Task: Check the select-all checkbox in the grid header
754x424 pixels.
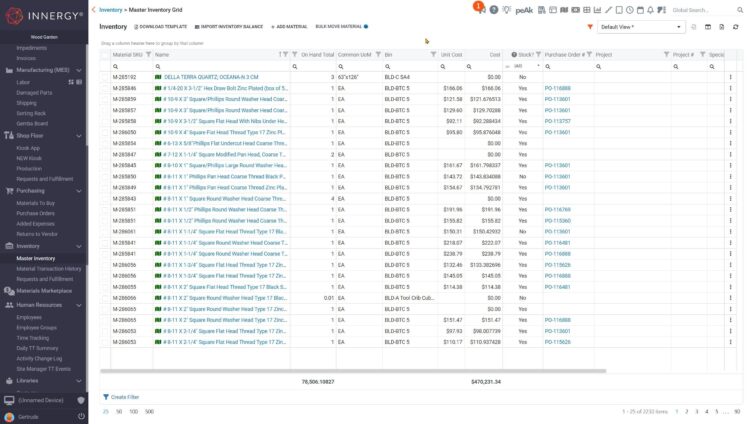Action: (x=105, y=54)
